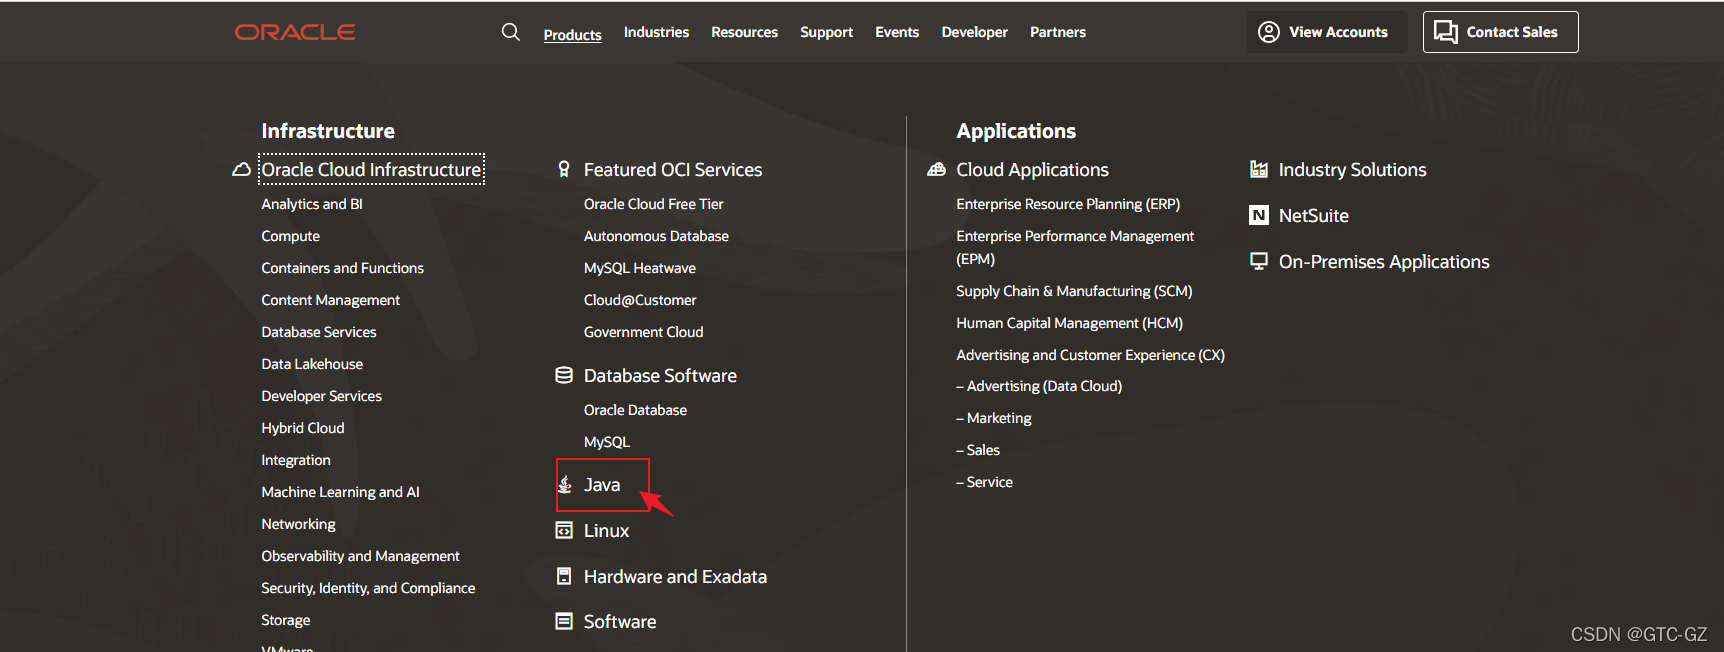Open Observability and Management
Screen dimensions: 1724x652
point(360,556)
